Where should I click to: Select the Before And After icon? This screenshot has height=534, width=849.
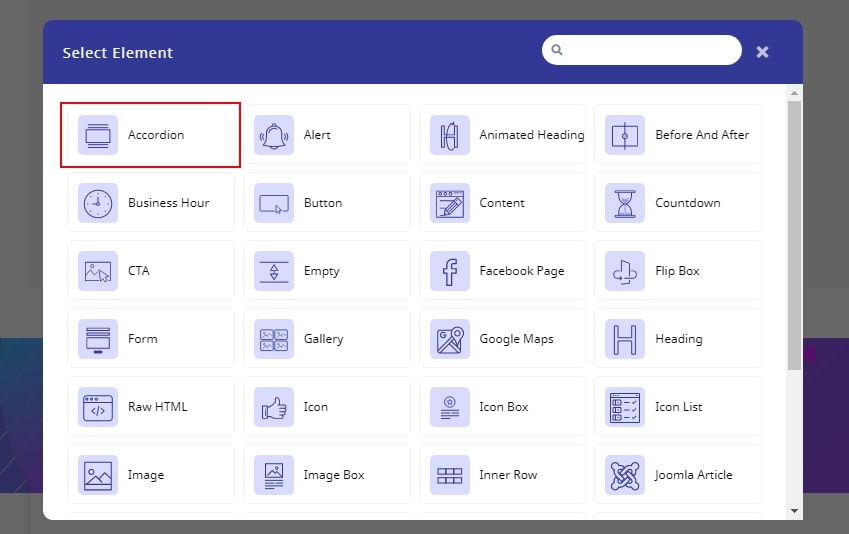625,135
